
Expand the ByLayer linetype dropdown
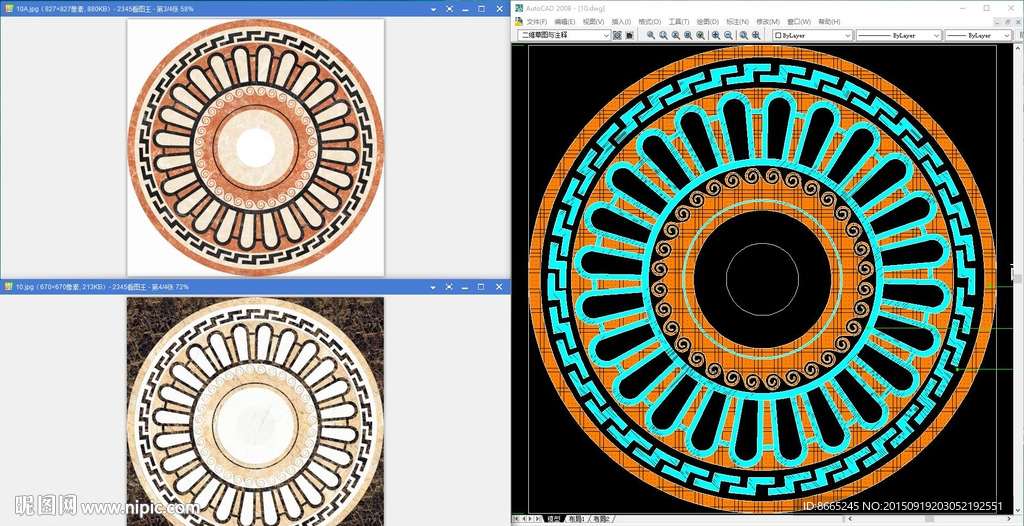(936, 35)
